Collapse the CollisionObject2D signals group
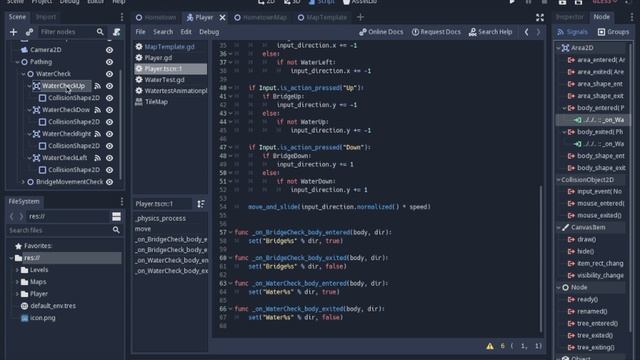 tap(558, 180)
